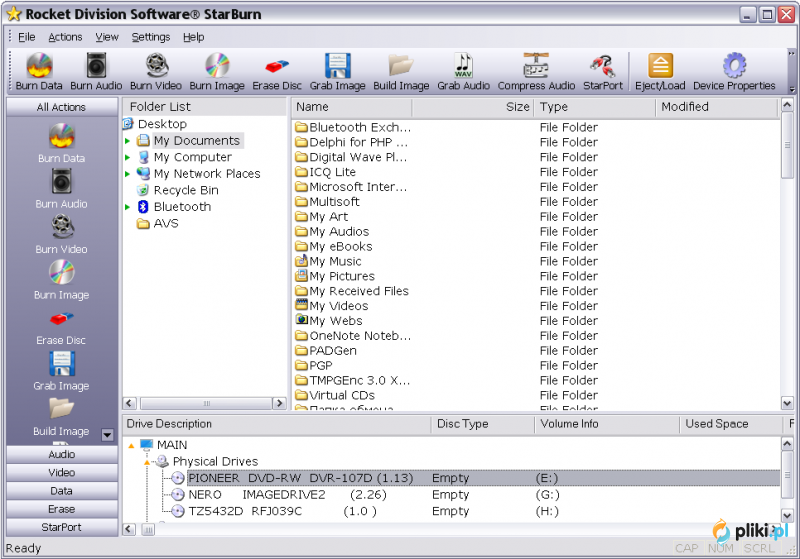Switch to Data sidebar group

62,491
